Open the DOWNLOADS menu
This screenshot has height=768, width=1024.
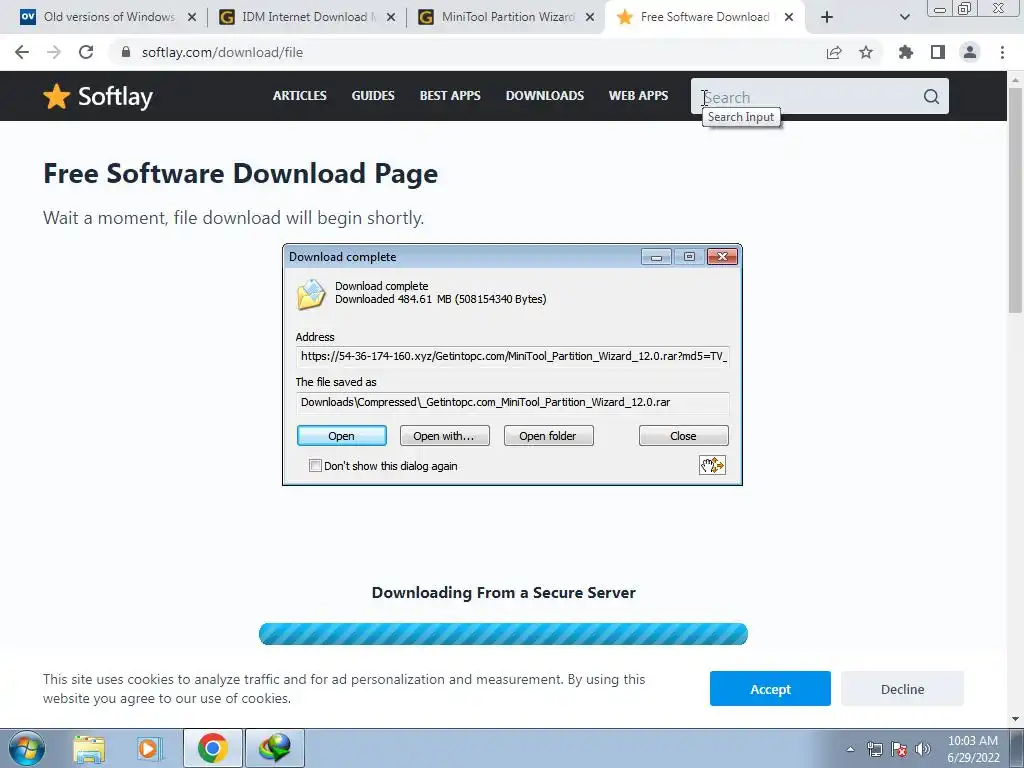pyautogui.click(x=545, y=95)
